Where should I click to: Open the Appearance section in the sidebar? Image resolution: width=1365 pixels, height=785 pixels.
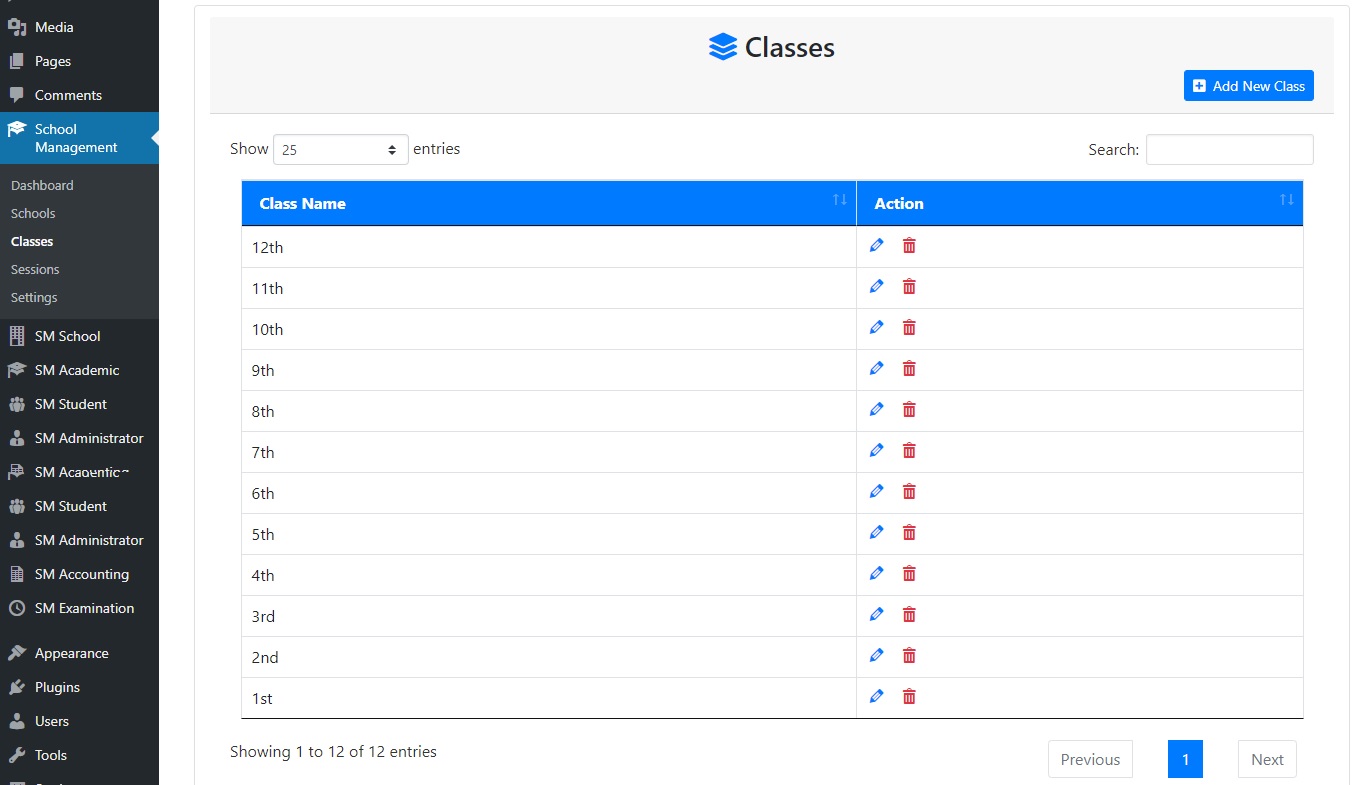click(x=70, y=652)
